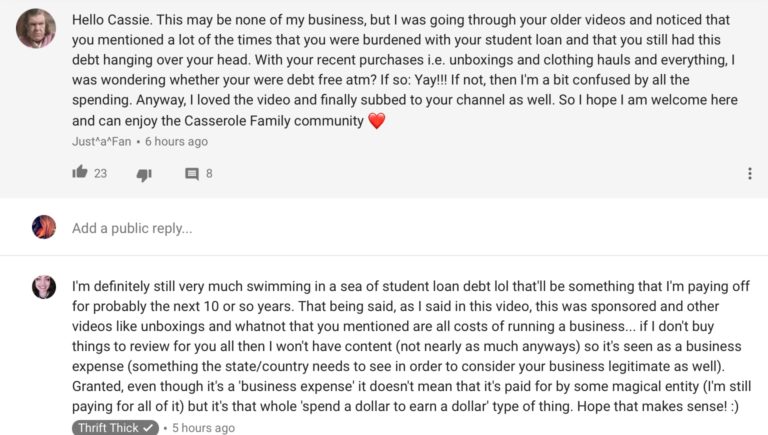This screenshot has width=768, height=435.
Task: Expand the 8 replies count
Action: pyautogui.click(x=209, y=174)
